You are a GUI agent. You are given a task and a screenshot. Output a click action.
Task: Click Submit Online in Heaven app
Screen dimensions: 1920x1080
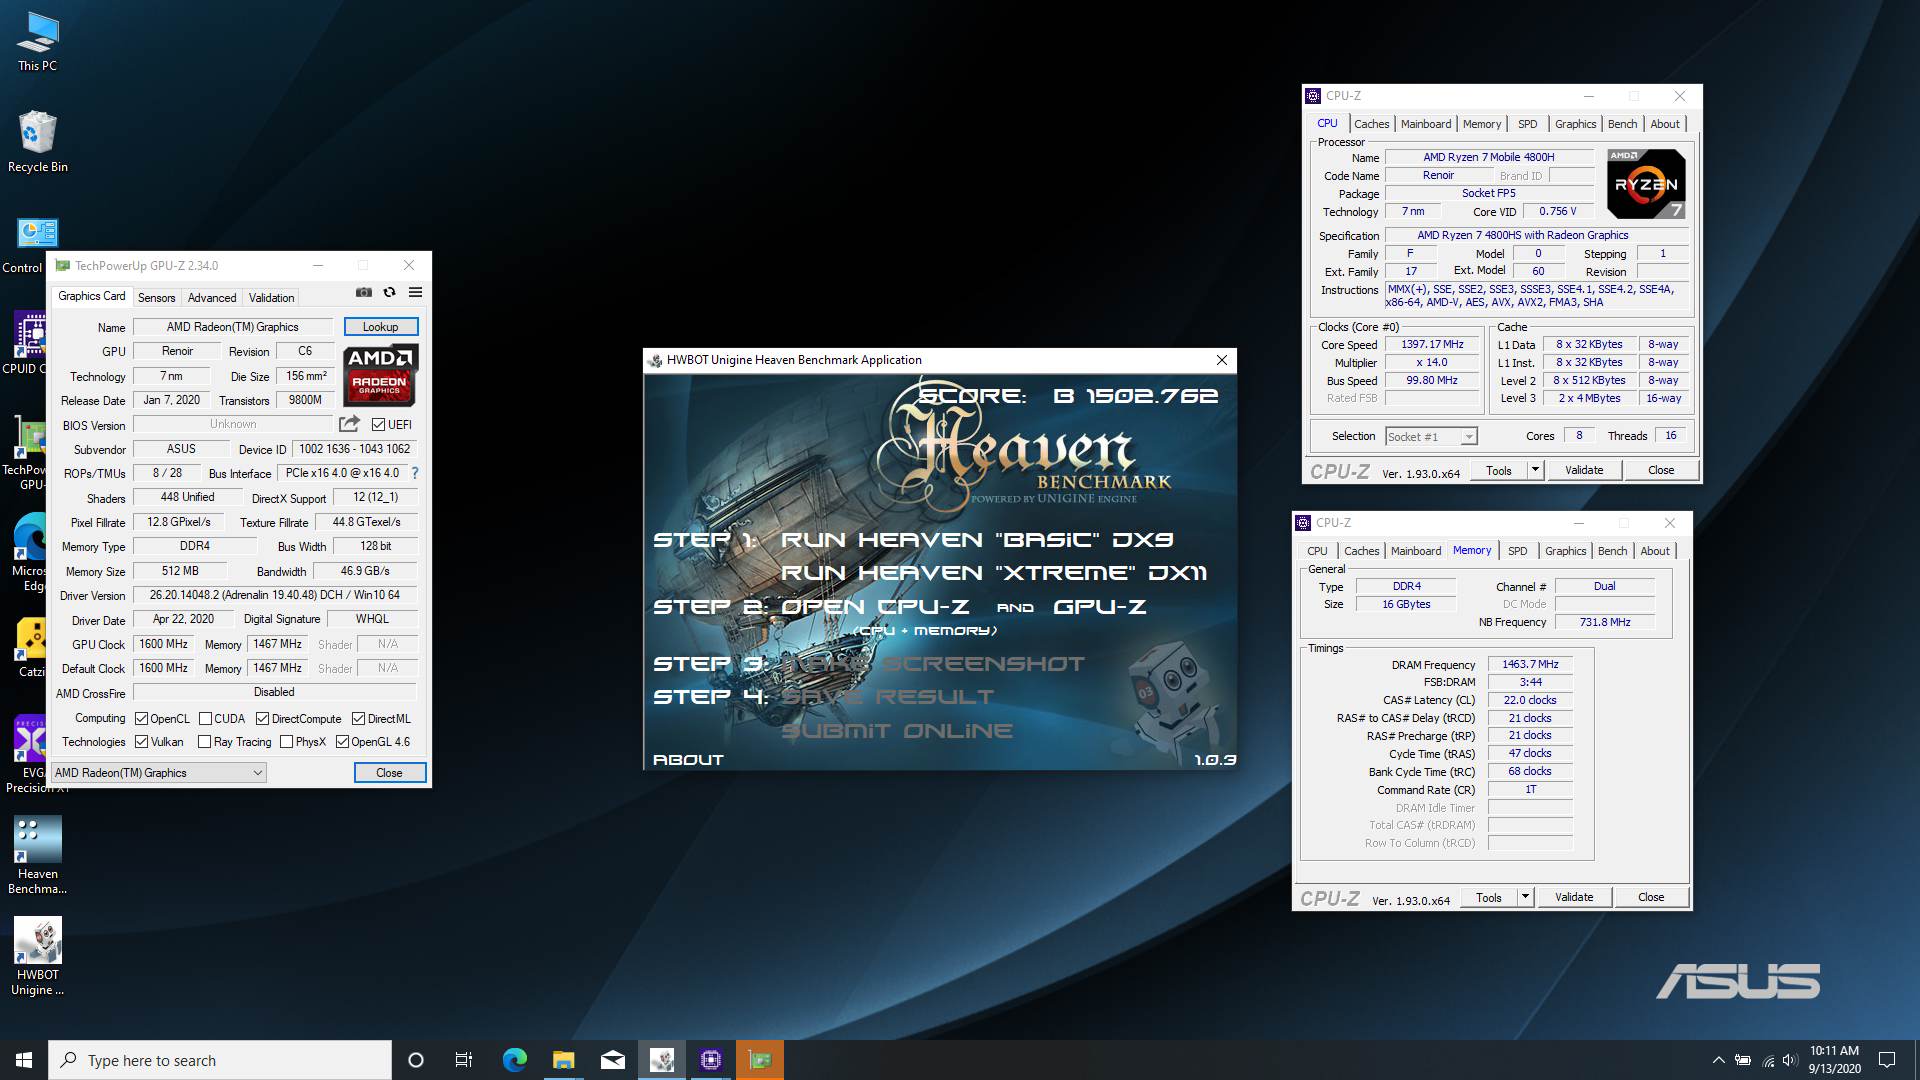click(897, 731)
